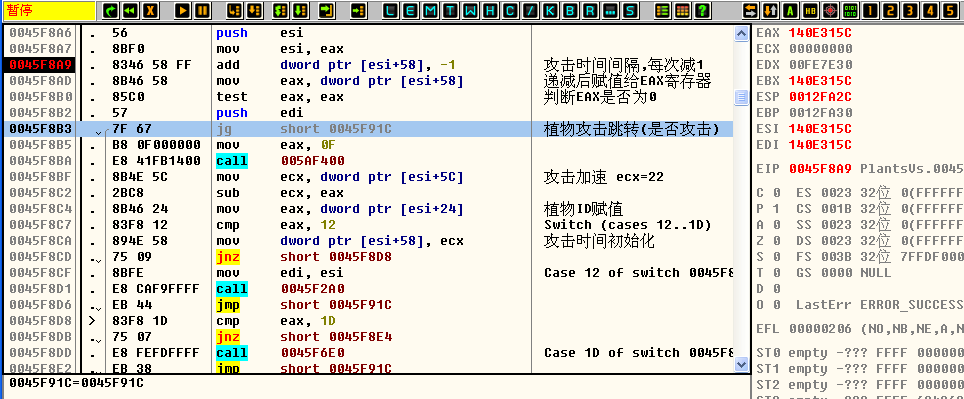Click the ESP register value 0012FA2C

click(821, 97)
